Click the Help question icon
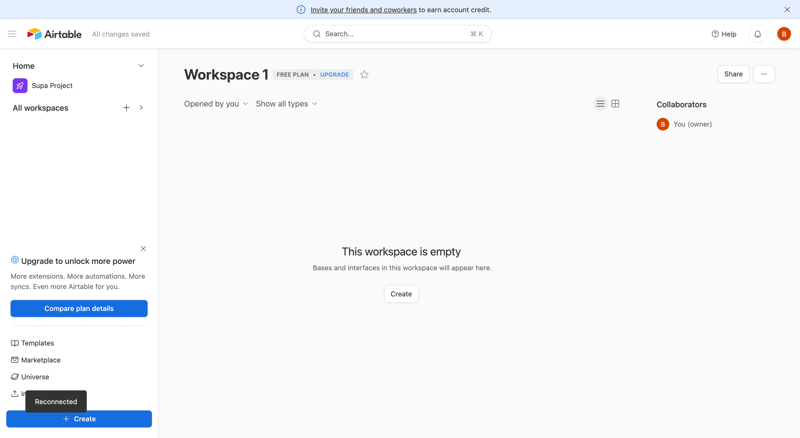 pyautogui.click(x=715, y=34)
